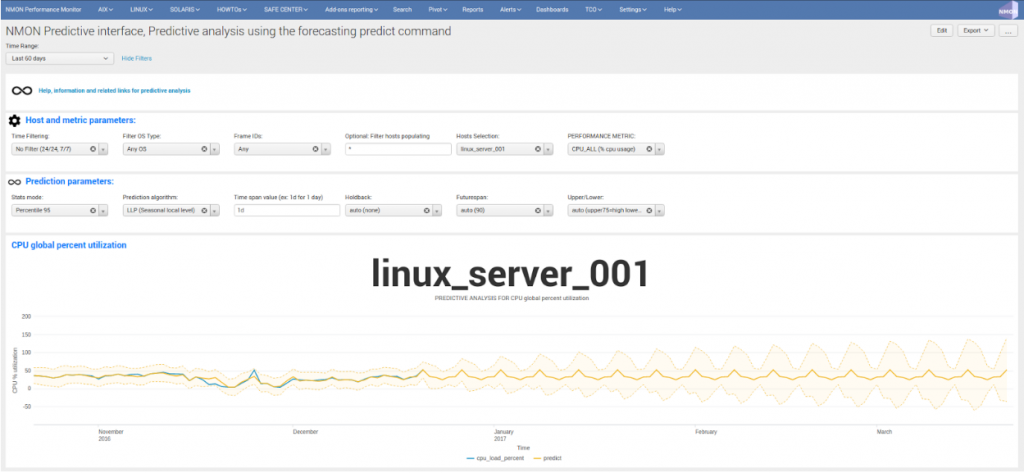Open the SAFE CENTER menu
Screen dimensions: 1024x473
[x=286, y=9]
